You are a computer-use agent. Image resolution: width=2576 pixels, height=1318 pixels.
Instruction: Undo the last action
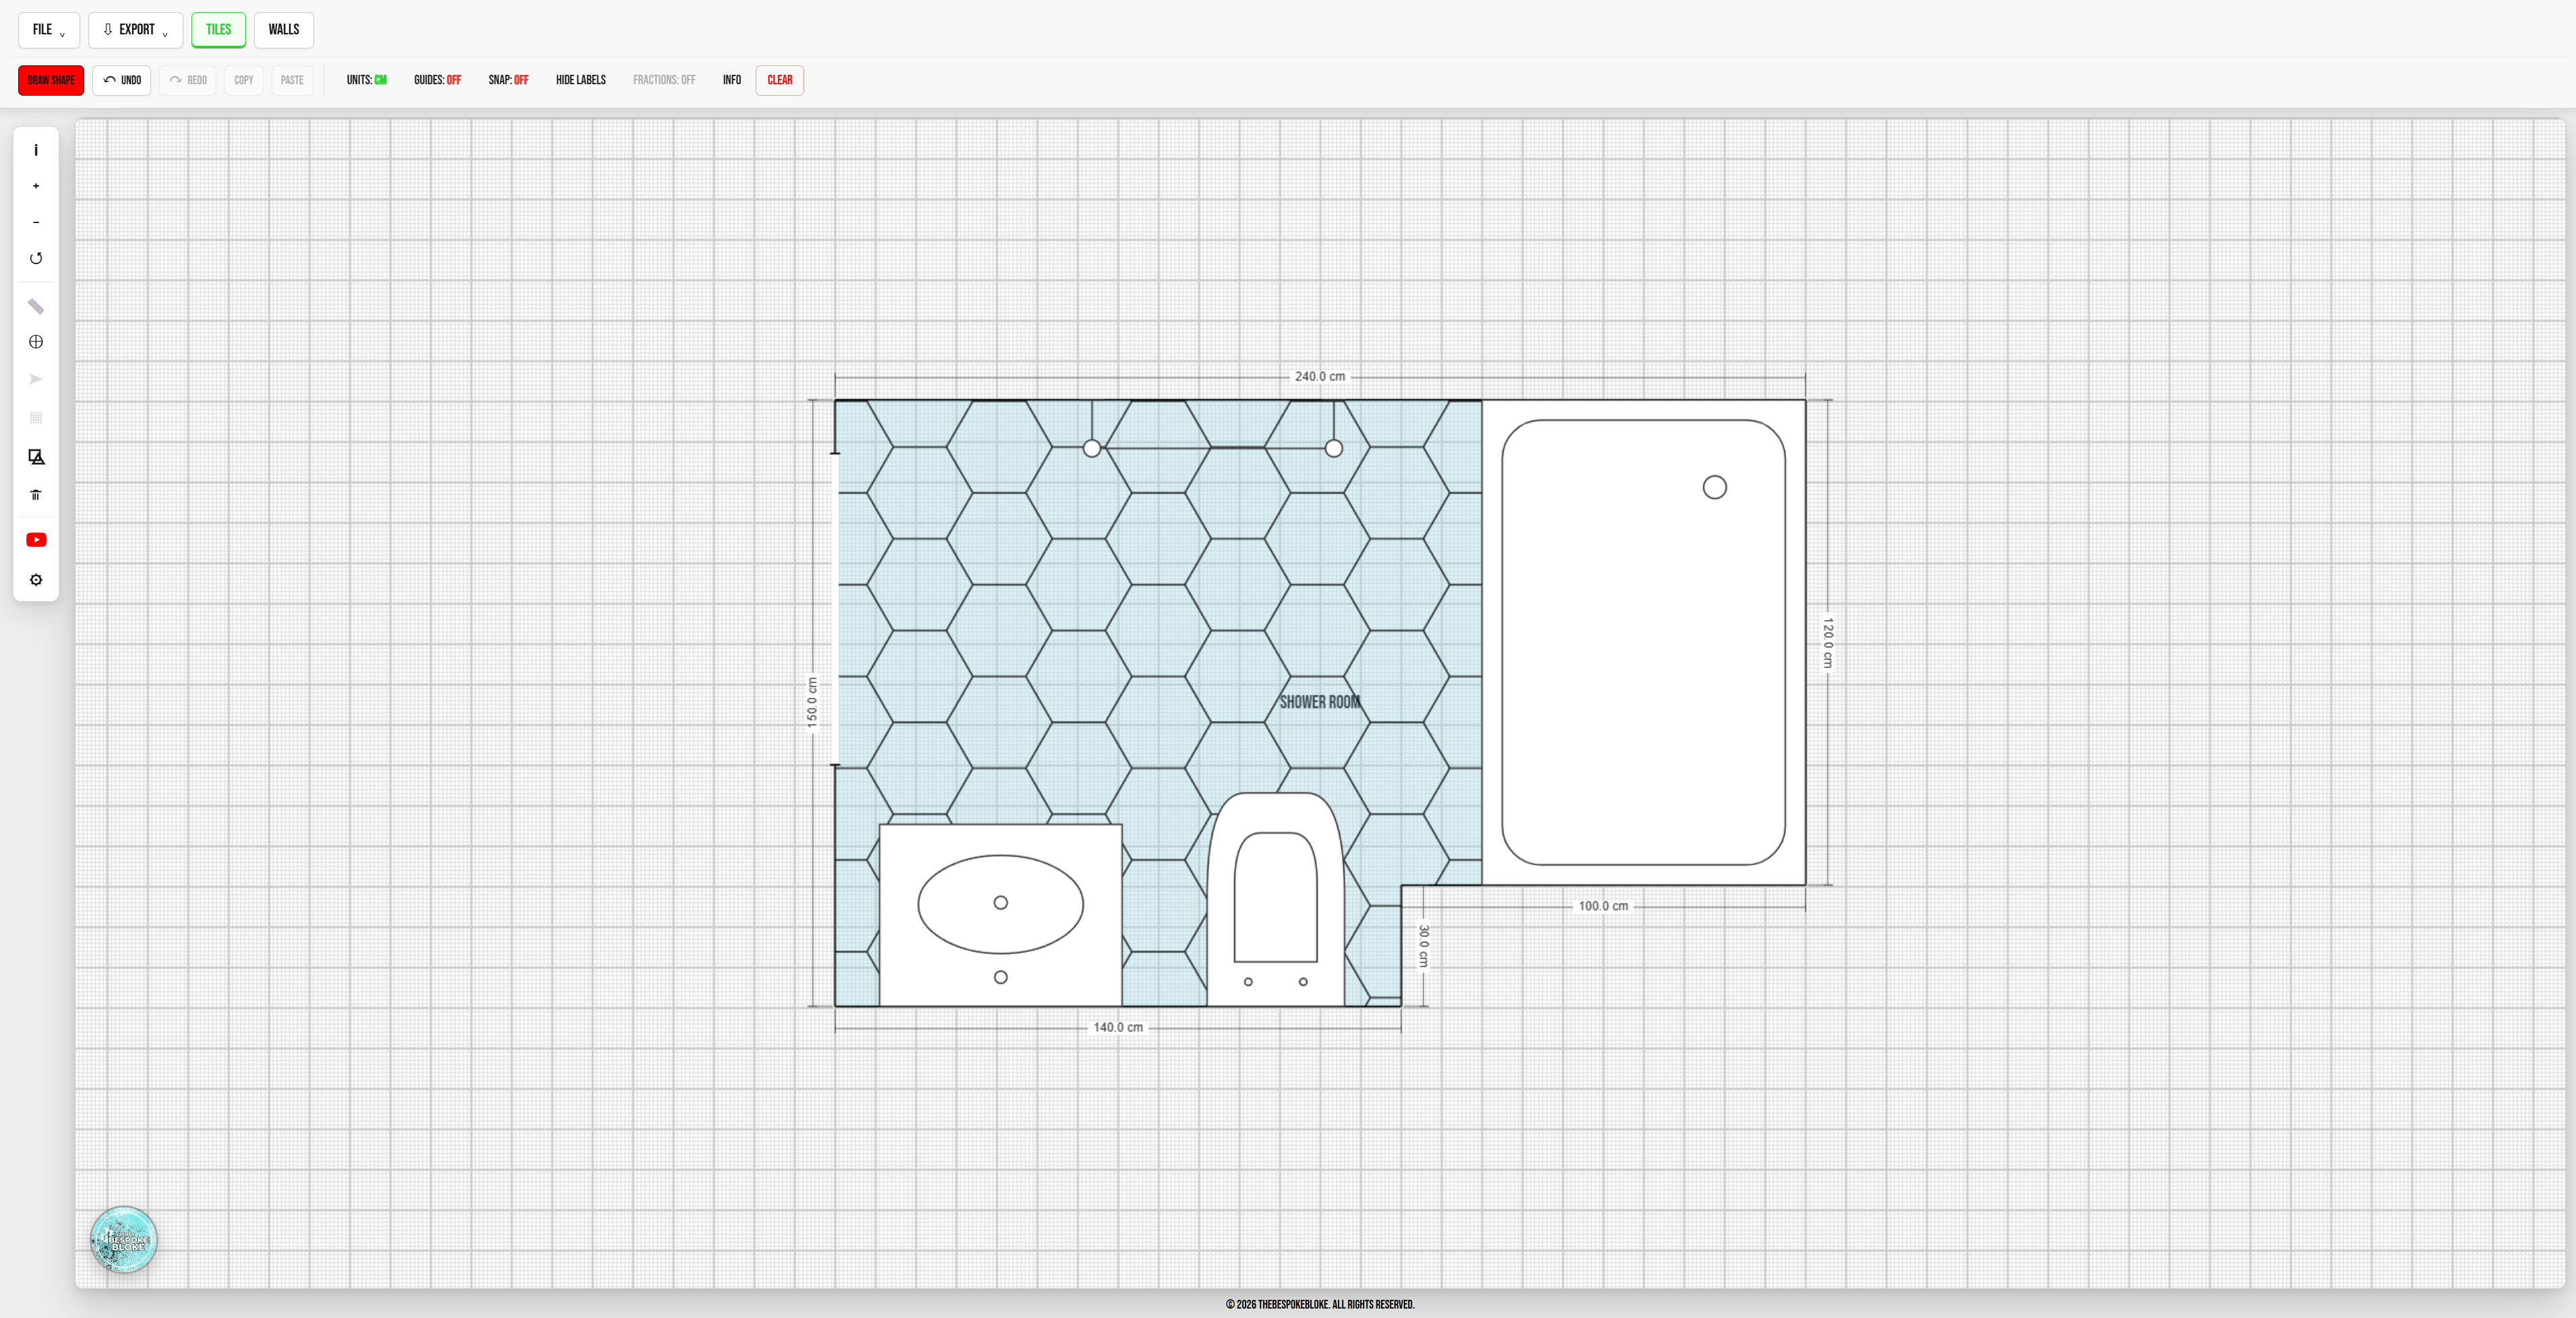[122, 80]
